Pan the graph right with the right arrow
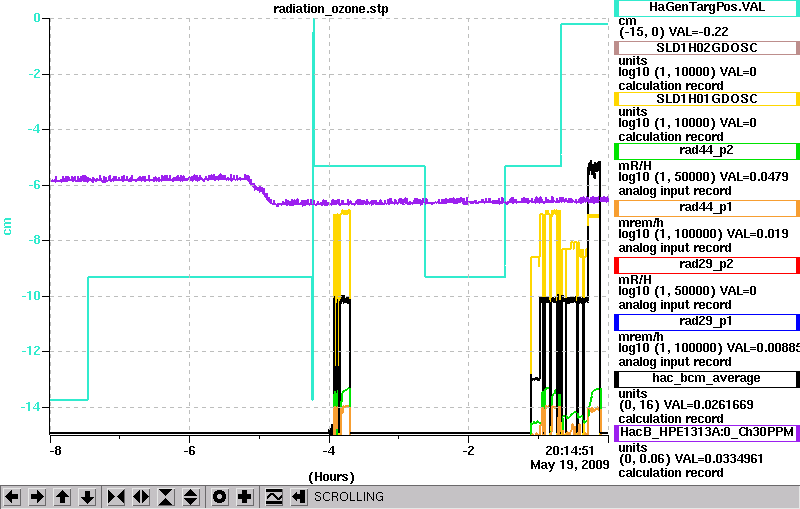800x509 pixels. [x=37, y=497]
